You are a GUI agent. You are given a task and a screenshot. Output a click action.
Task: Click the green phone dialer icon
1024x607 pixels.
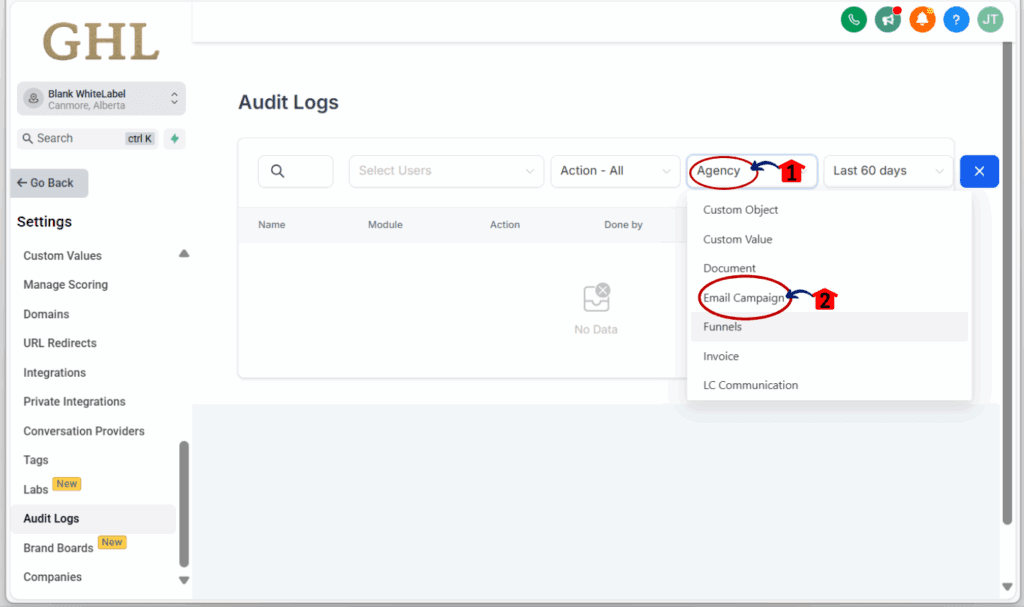(x=853, y=19)
